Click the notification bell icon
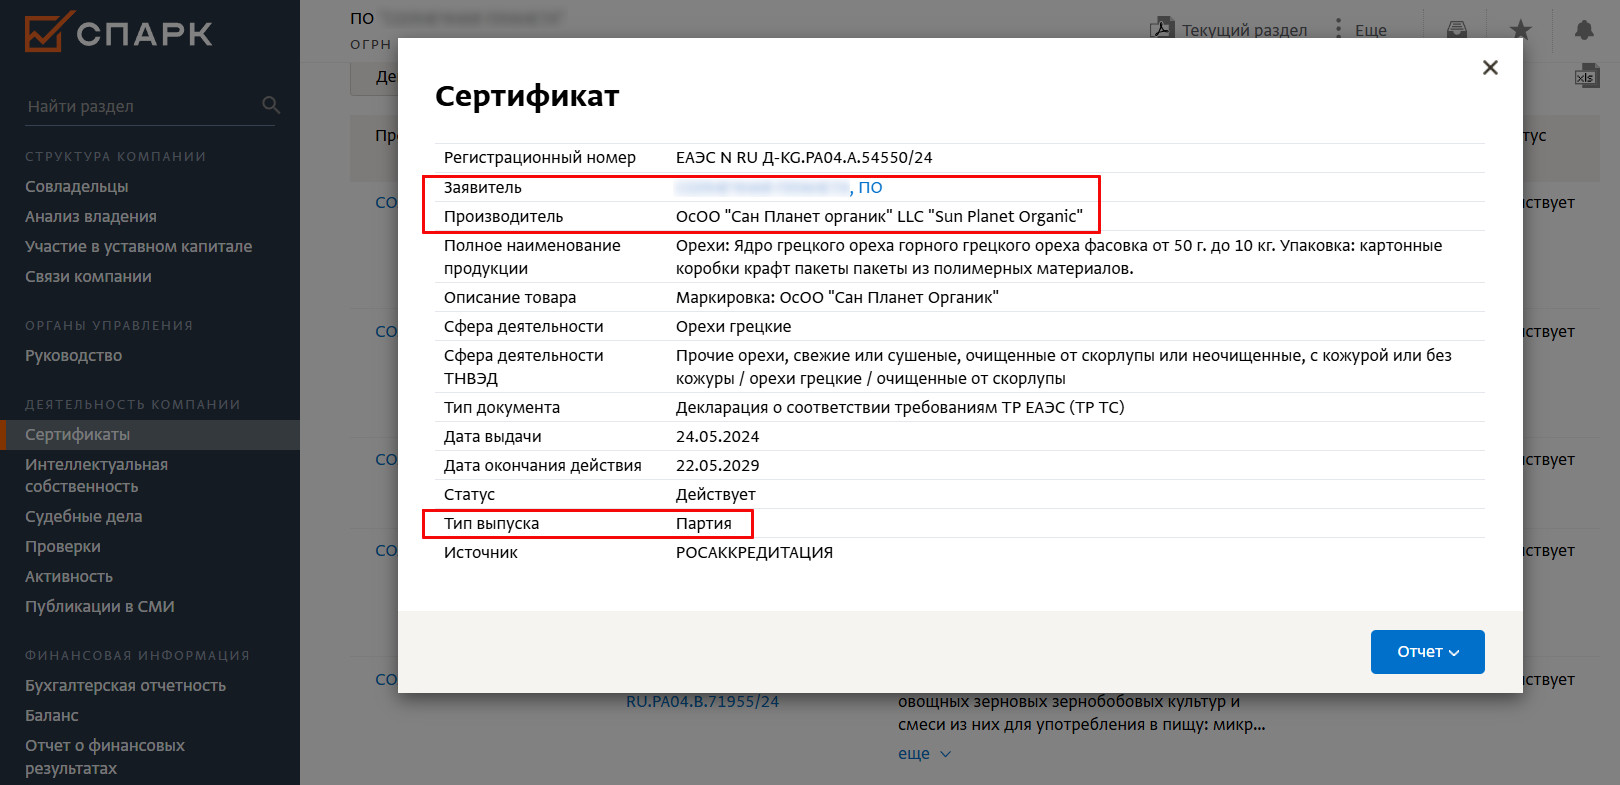 (1584, 30)
